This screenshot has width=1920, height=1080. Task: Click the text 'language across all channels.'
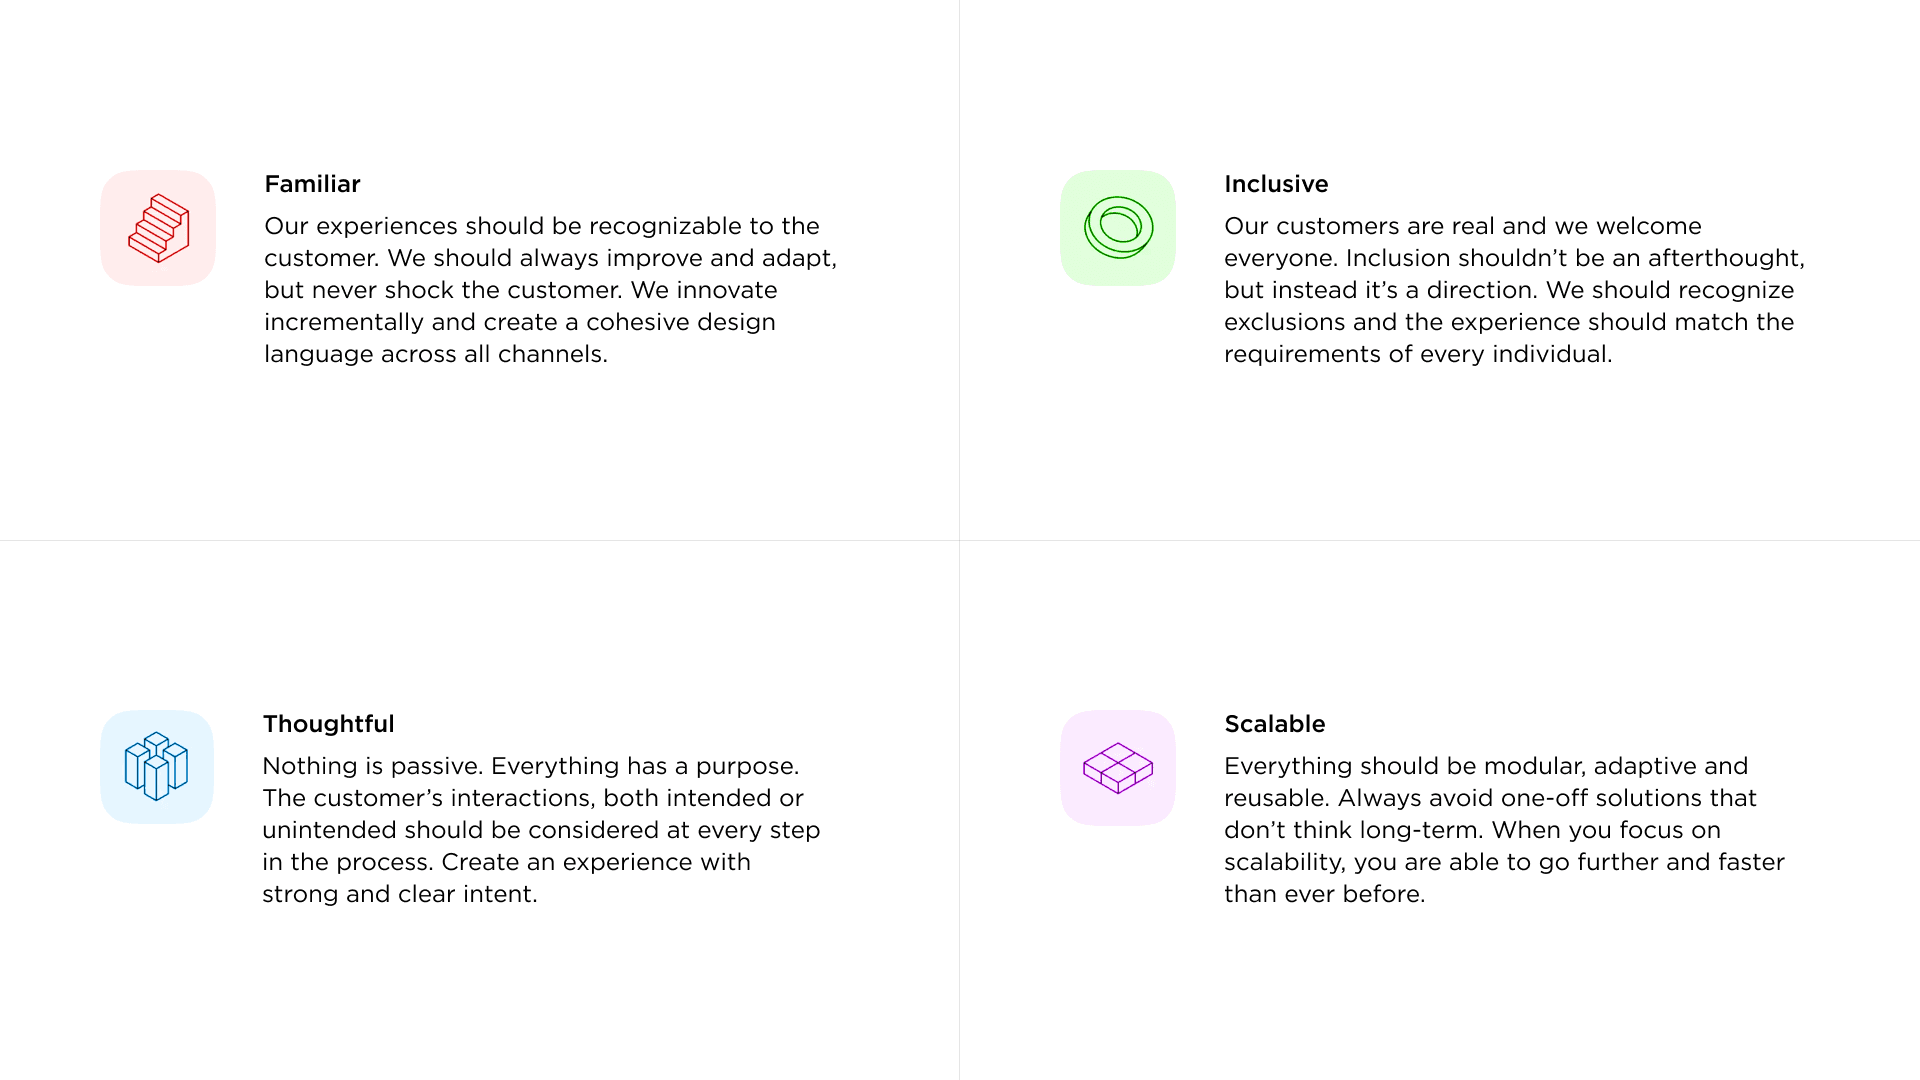436,354
